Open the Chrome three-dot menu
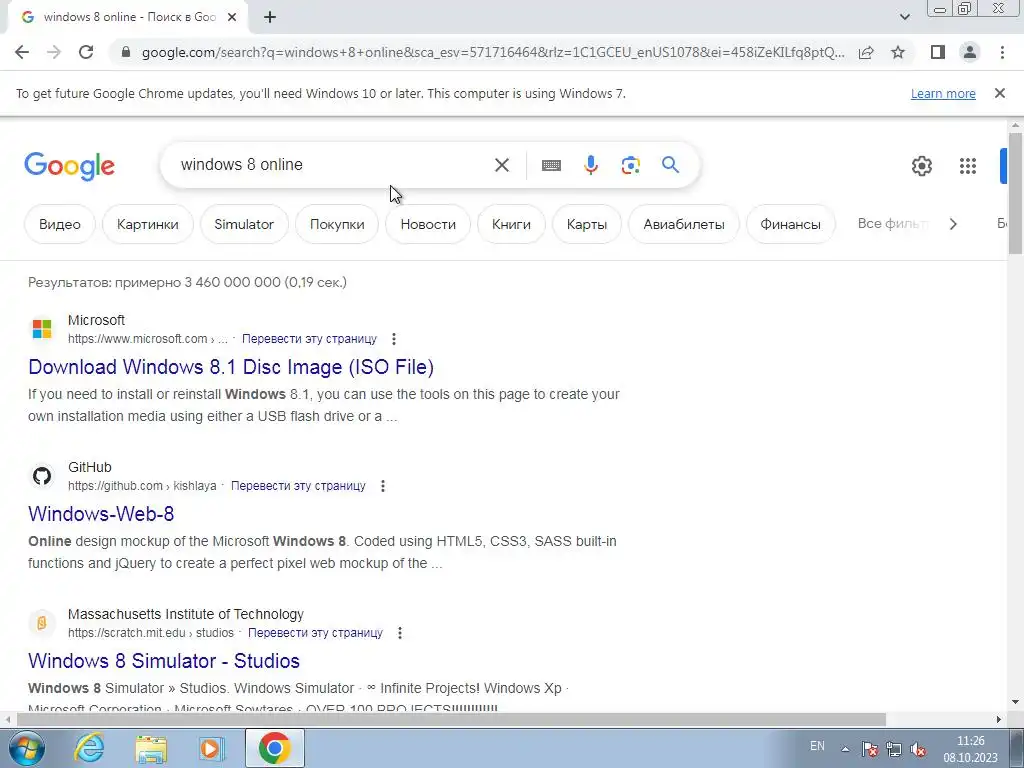 point(1002,52)
